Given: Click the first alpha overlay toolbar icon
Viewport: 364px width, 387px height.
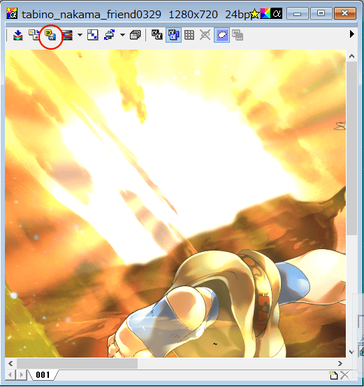Looking at the screenshot, I should point(157,35).
